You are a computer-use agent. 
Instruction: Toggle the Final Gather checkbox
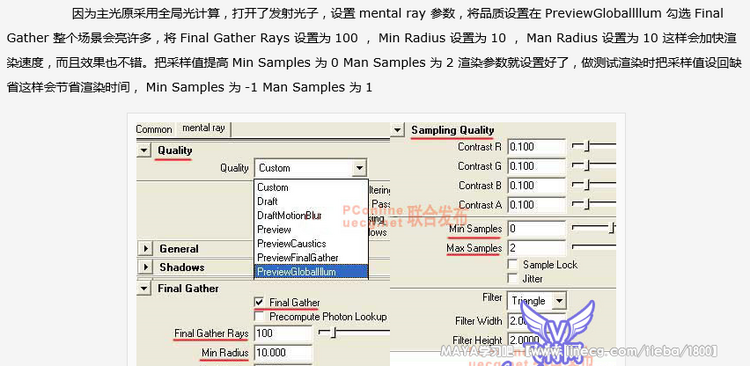point(259,302)
